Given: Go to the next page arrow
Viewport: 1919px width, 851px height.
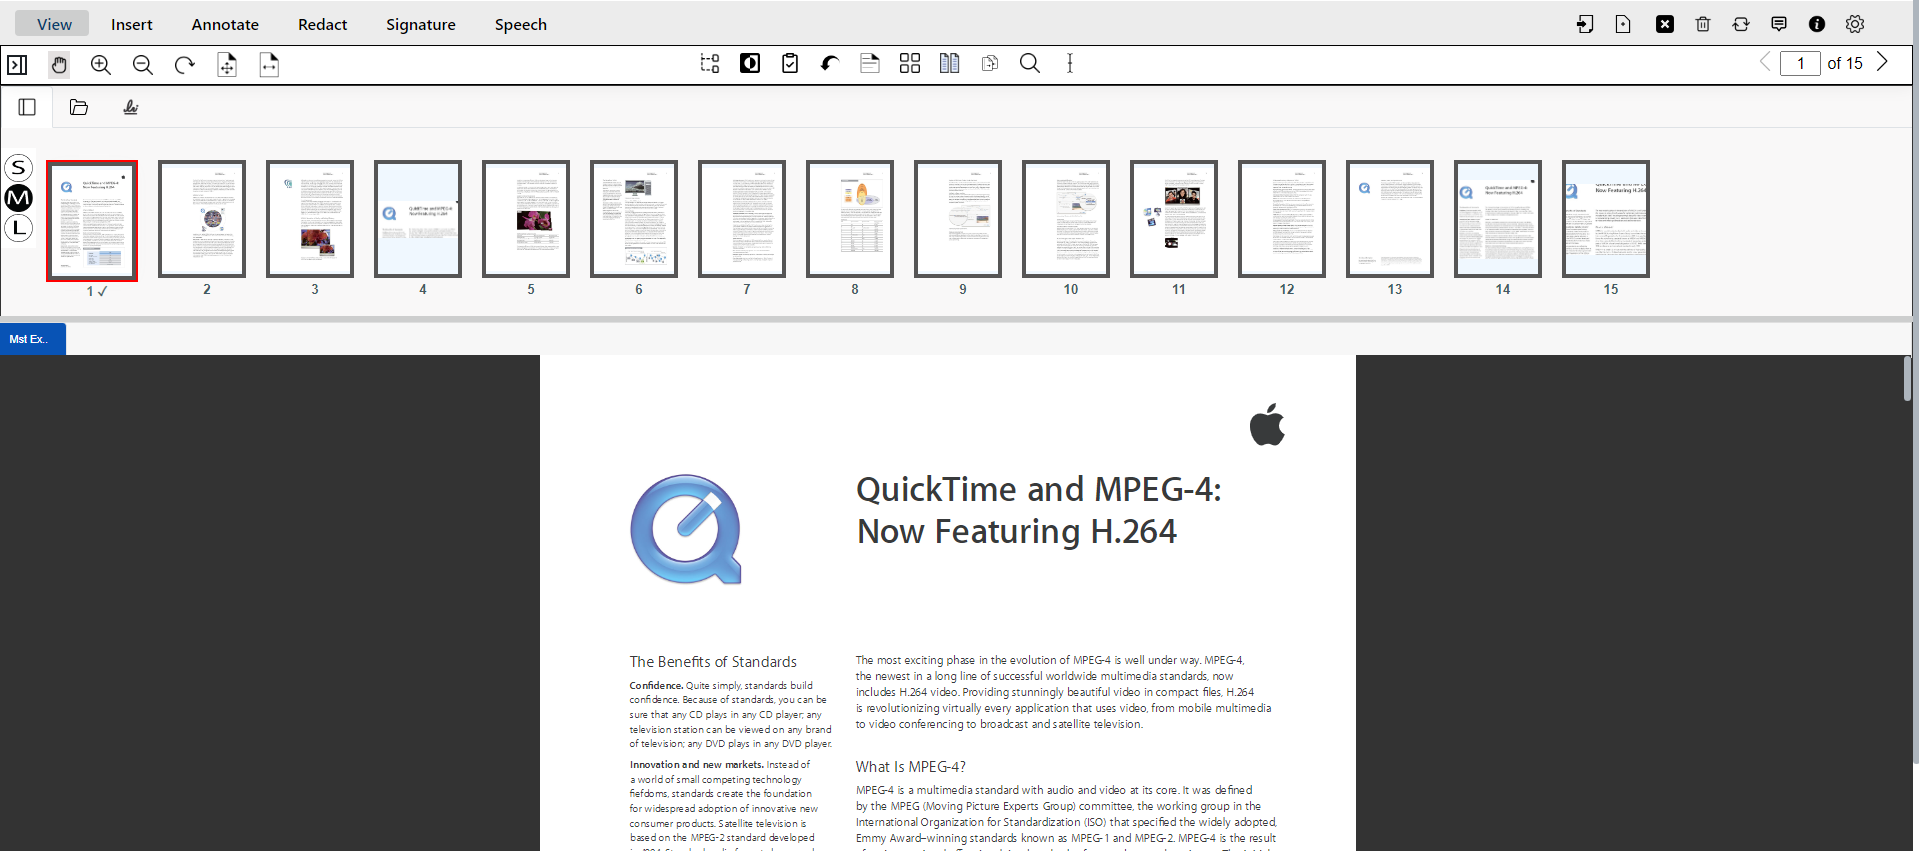Looking at the screenshot, I should pyautogui.click(x=1882, y=62).
